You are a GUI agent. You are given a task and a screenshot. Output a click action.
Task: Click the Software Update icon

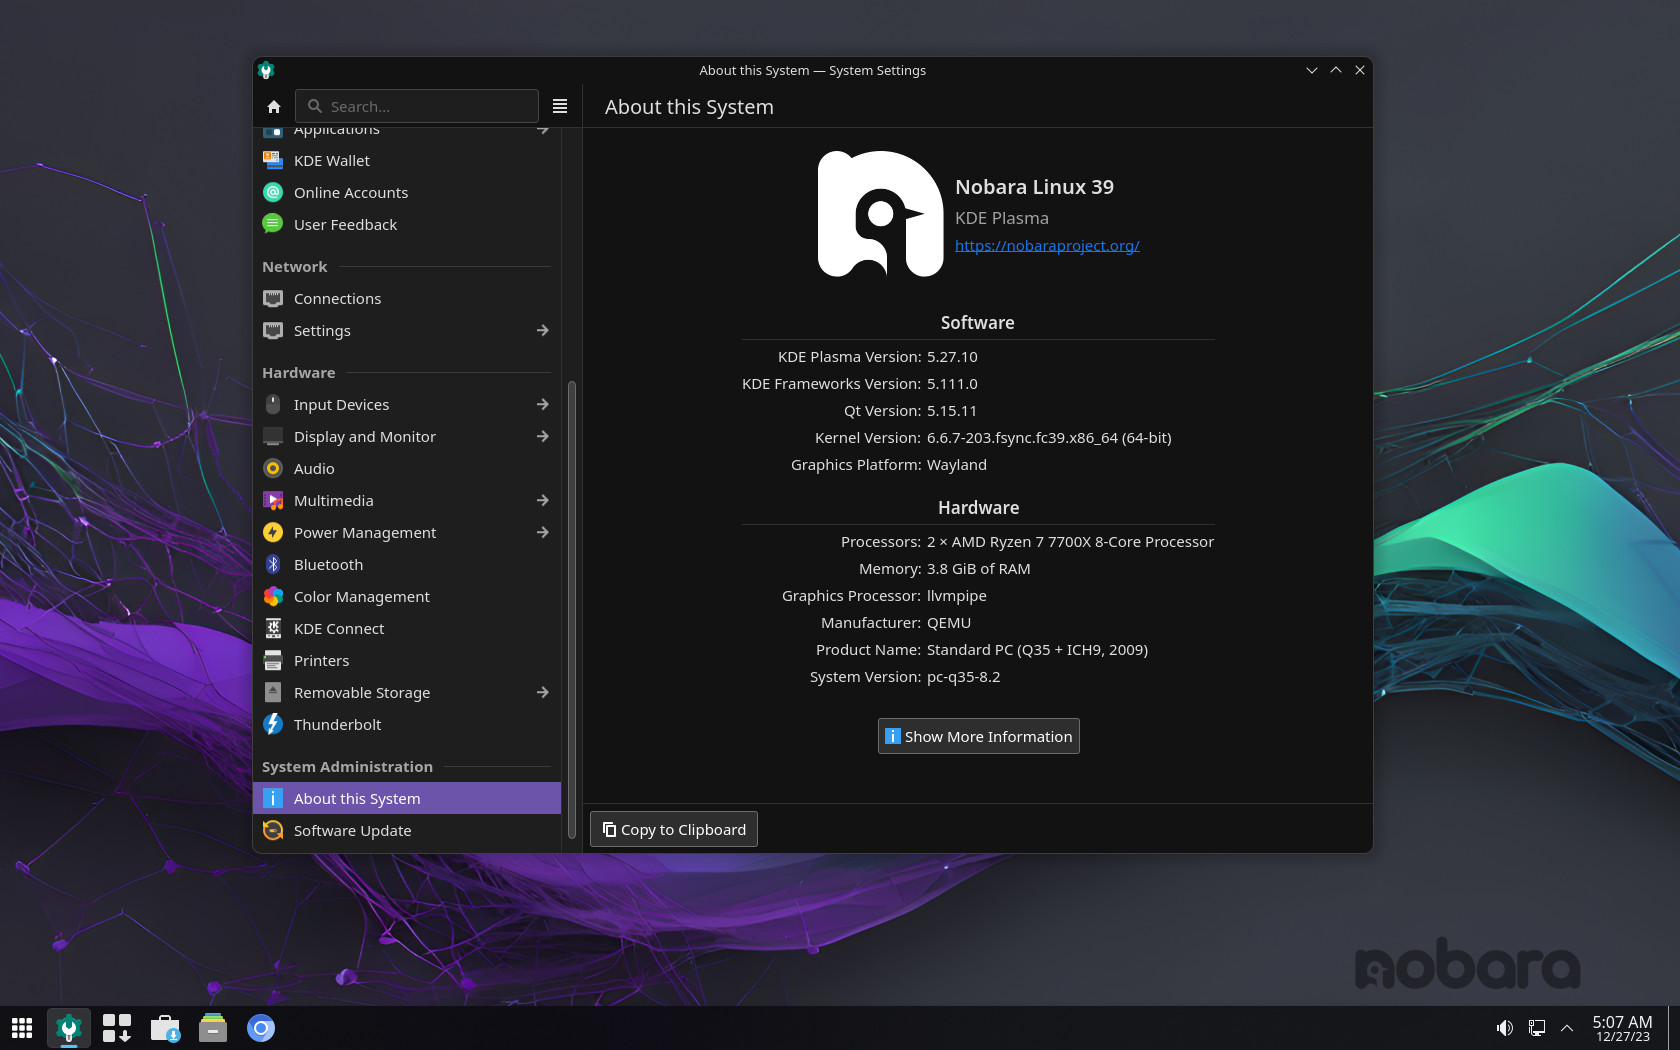tap(273, 830)
